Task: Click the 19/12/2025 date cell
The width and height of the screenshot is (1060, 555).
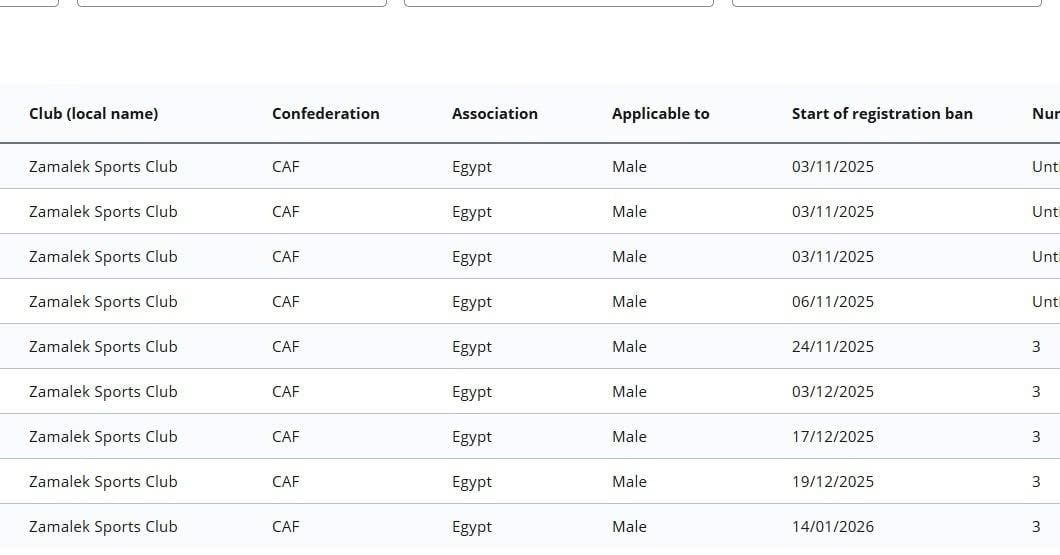Action: click(x=832, y=482)
